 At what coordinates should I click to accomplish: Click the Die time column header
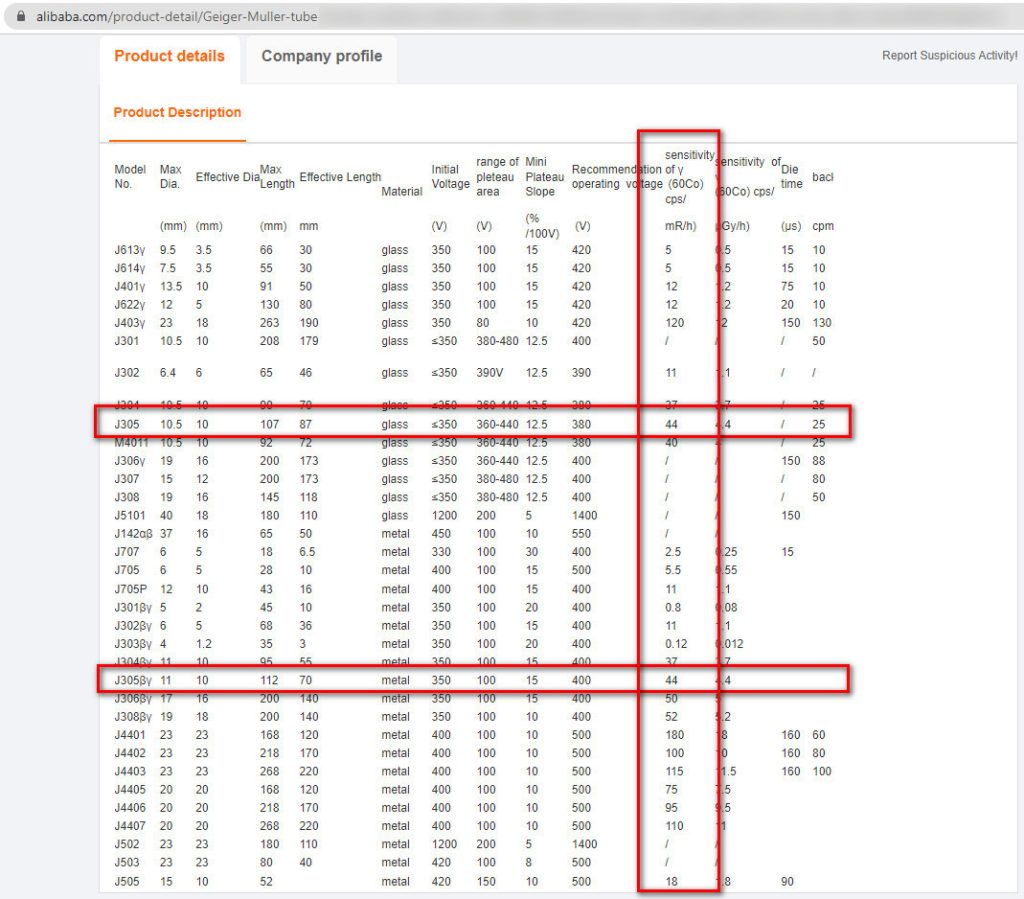pyautogui.click(x=790, y=177)
